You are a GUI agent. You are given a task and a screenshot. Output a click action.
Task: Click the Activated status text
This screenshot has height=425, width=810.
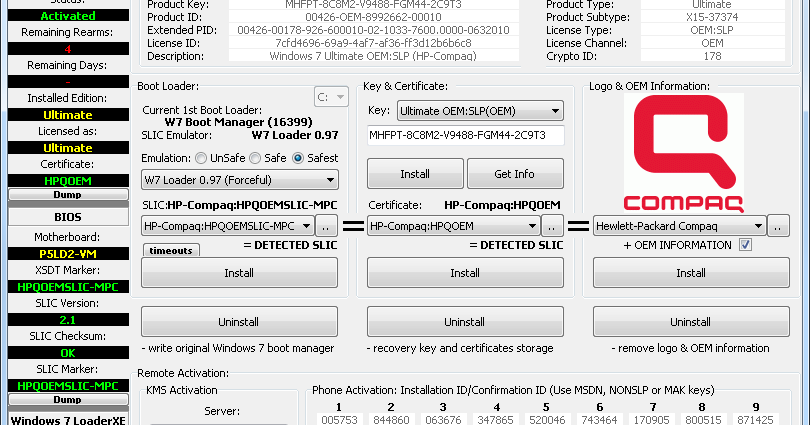coord(68,15)
